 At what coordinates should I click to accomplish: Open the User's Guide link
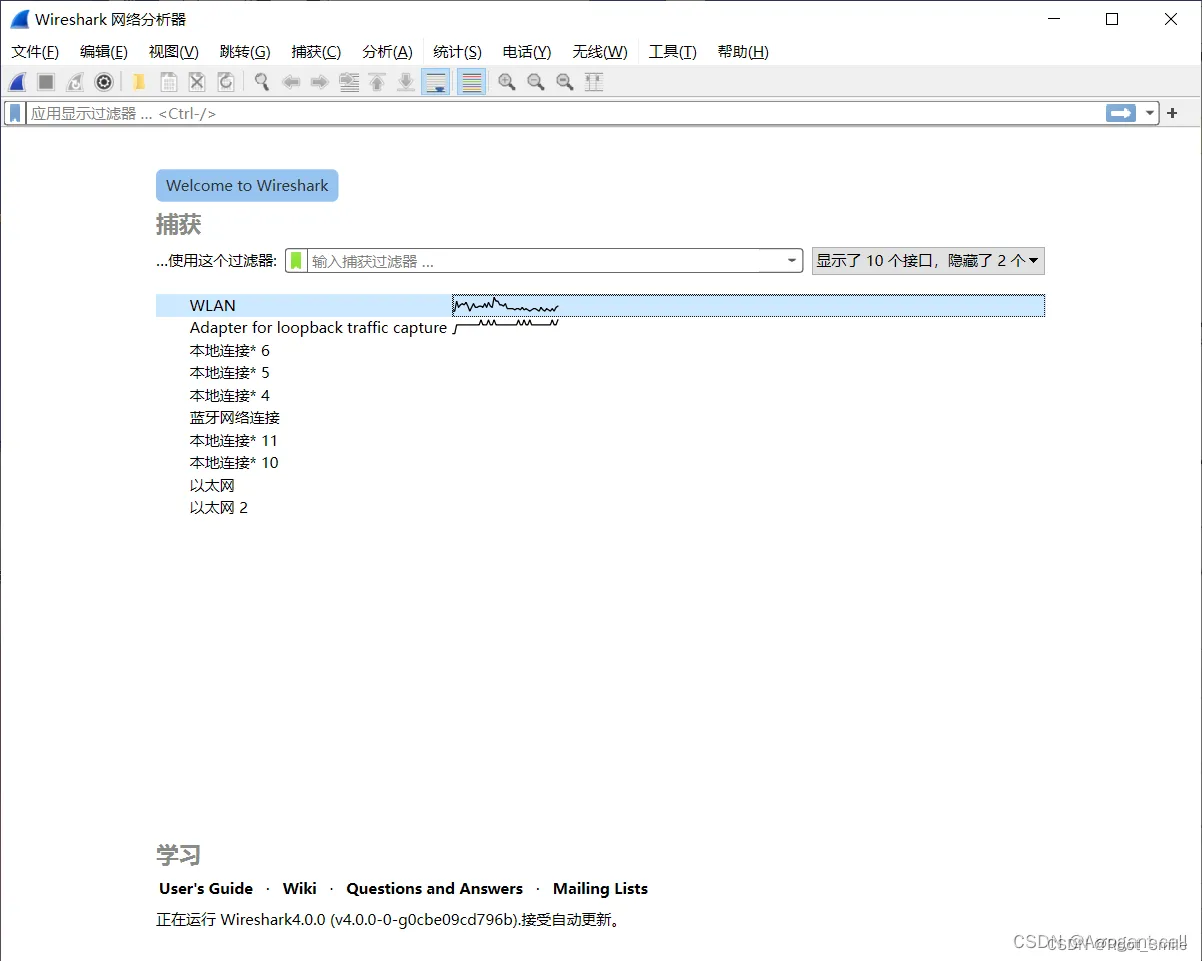tap(206, 888)
